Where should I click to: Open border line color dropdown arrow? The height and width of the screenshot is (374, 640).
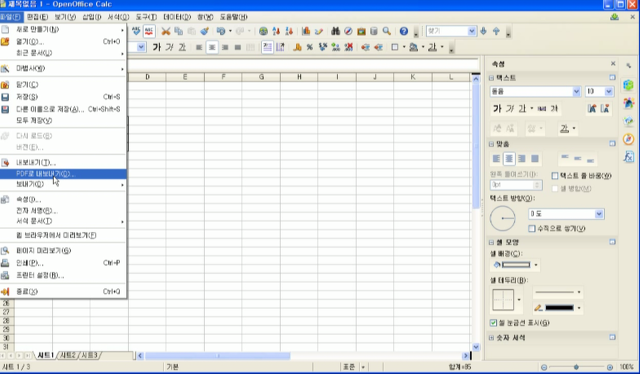579,308
